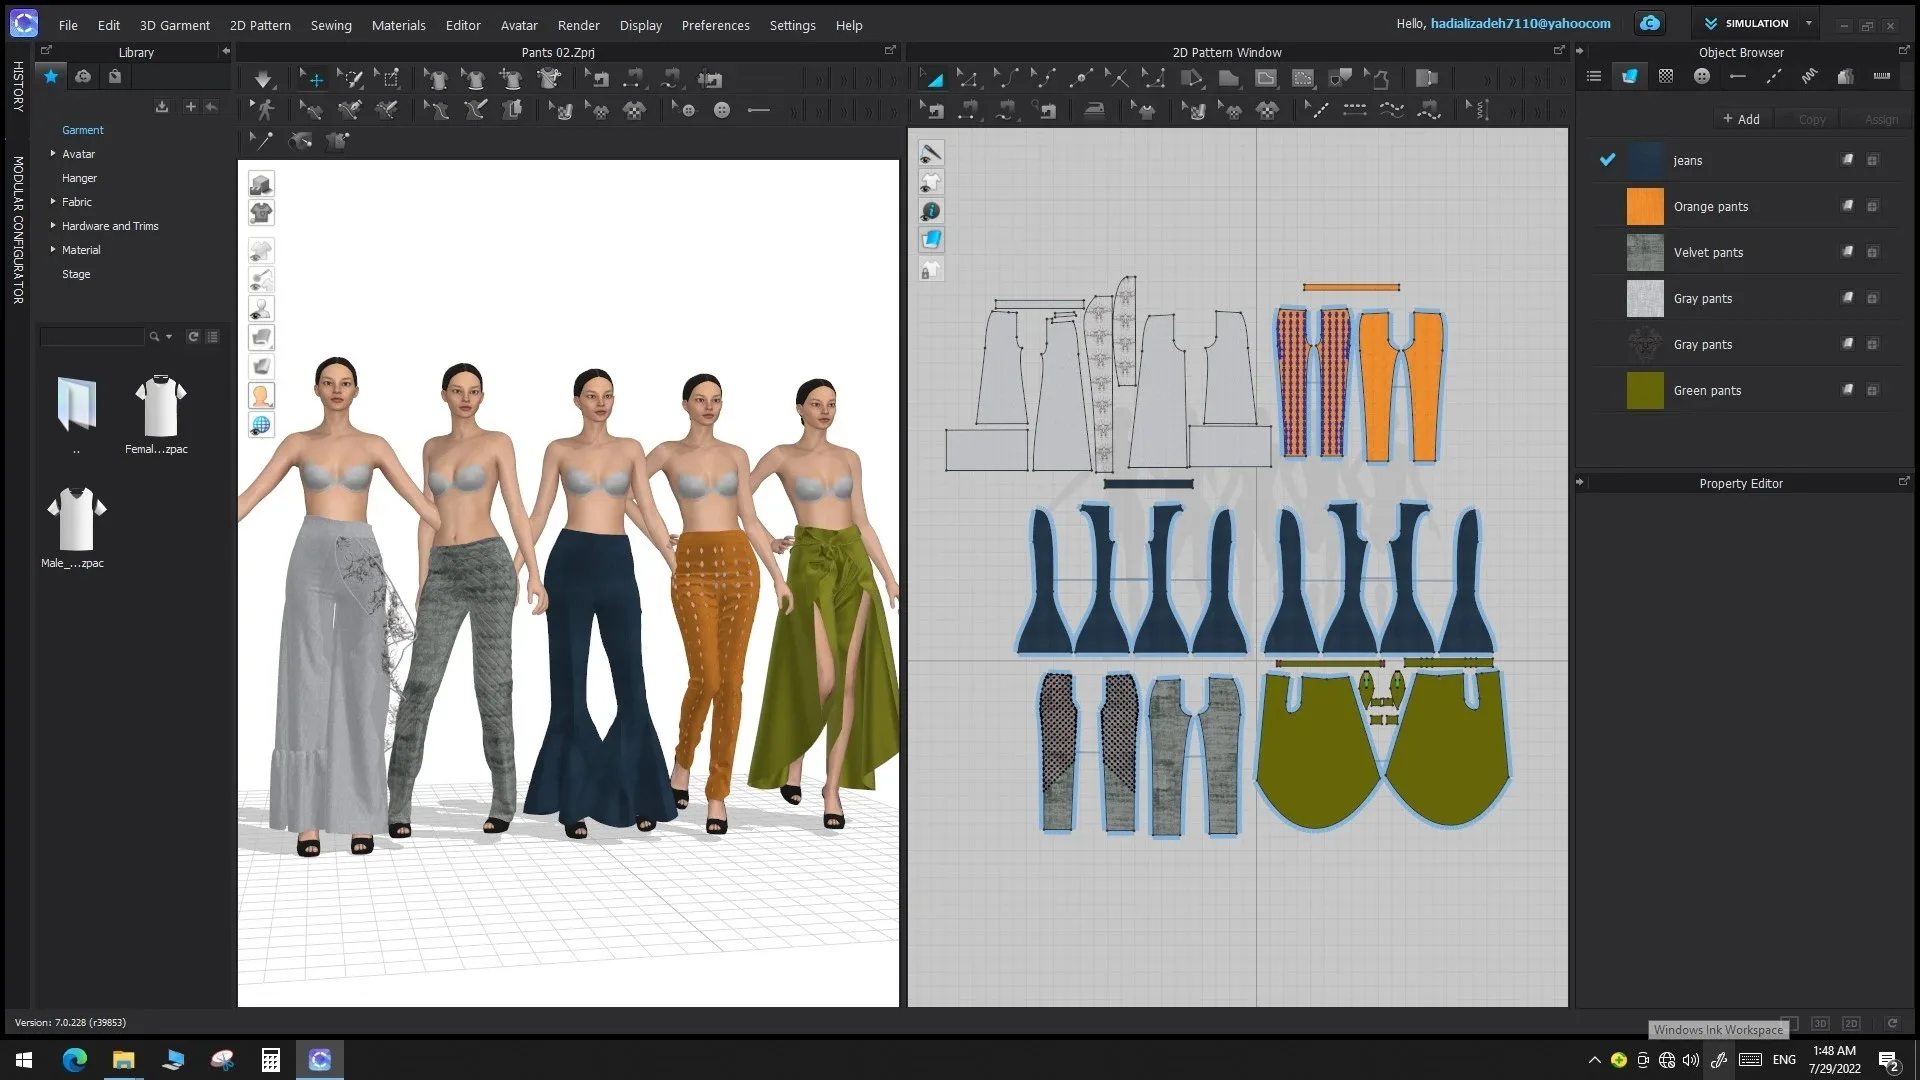Screen dimensions: 1920x1080
Task: Open the Avatar menu
Action: (x=519, y=25)
